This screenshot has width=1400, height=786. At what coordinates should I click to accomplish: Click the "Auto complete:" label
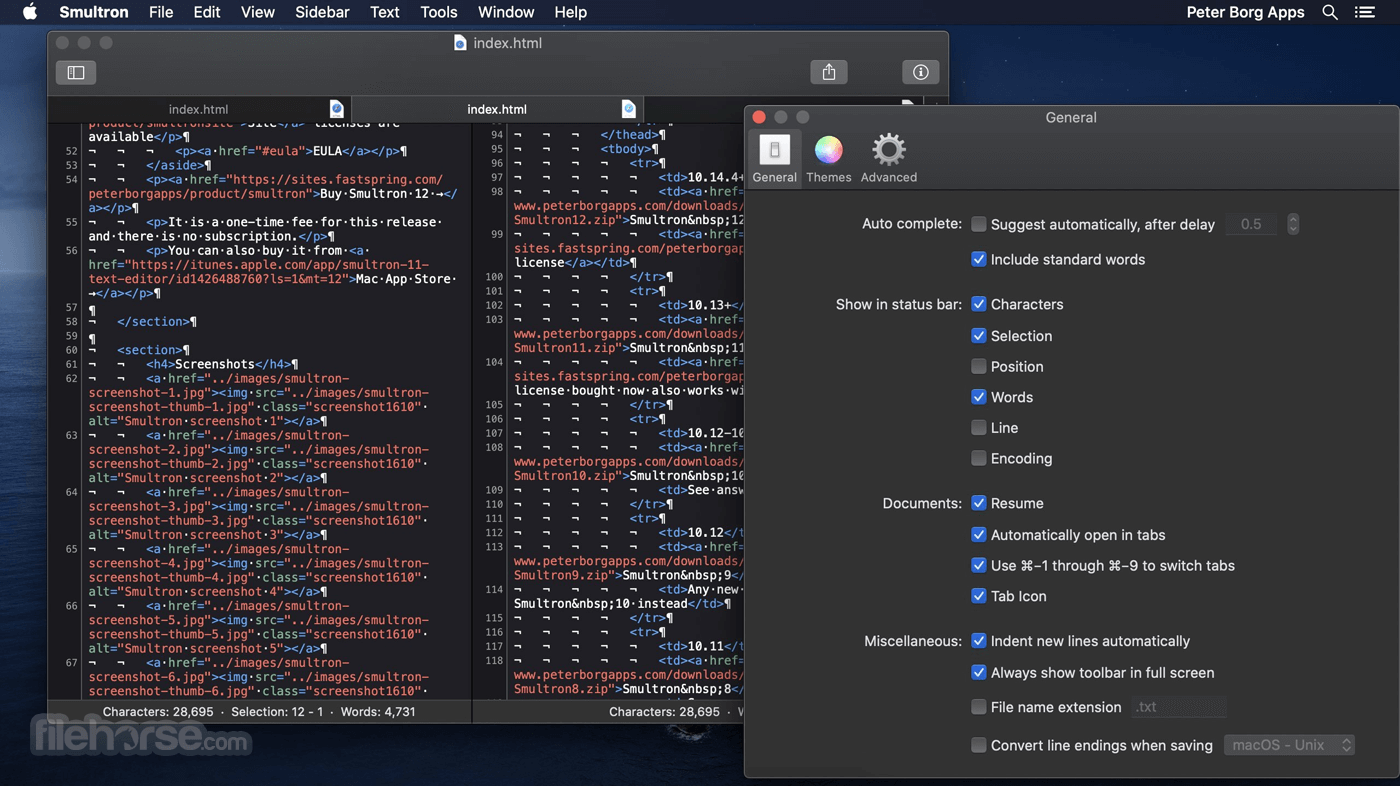tap(912, 224)
